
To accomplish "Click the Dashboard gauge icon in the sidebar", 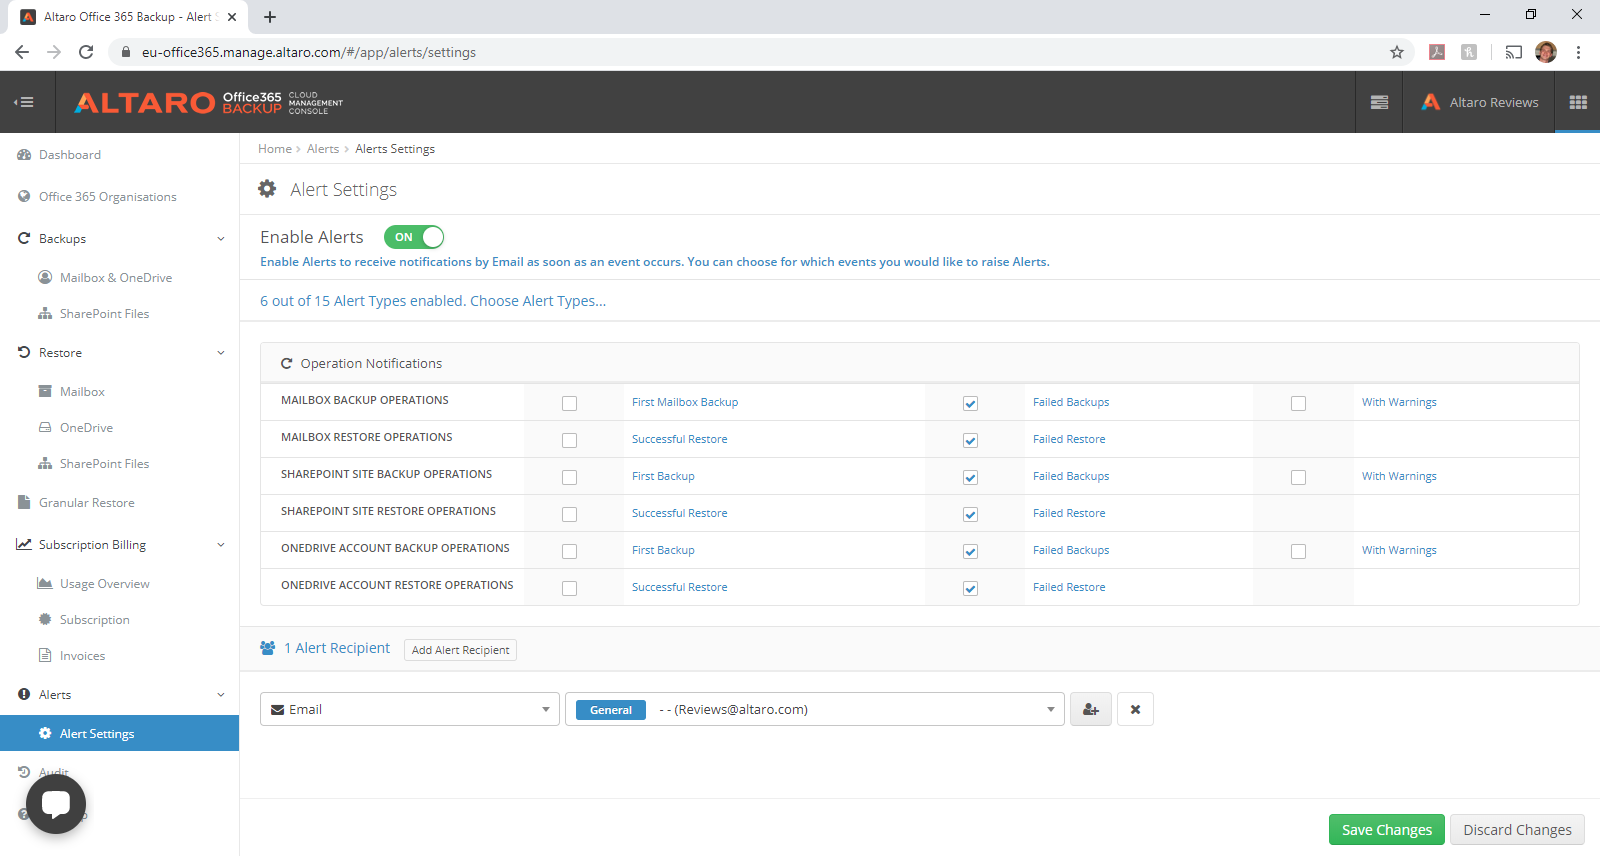I will point(24,155).
